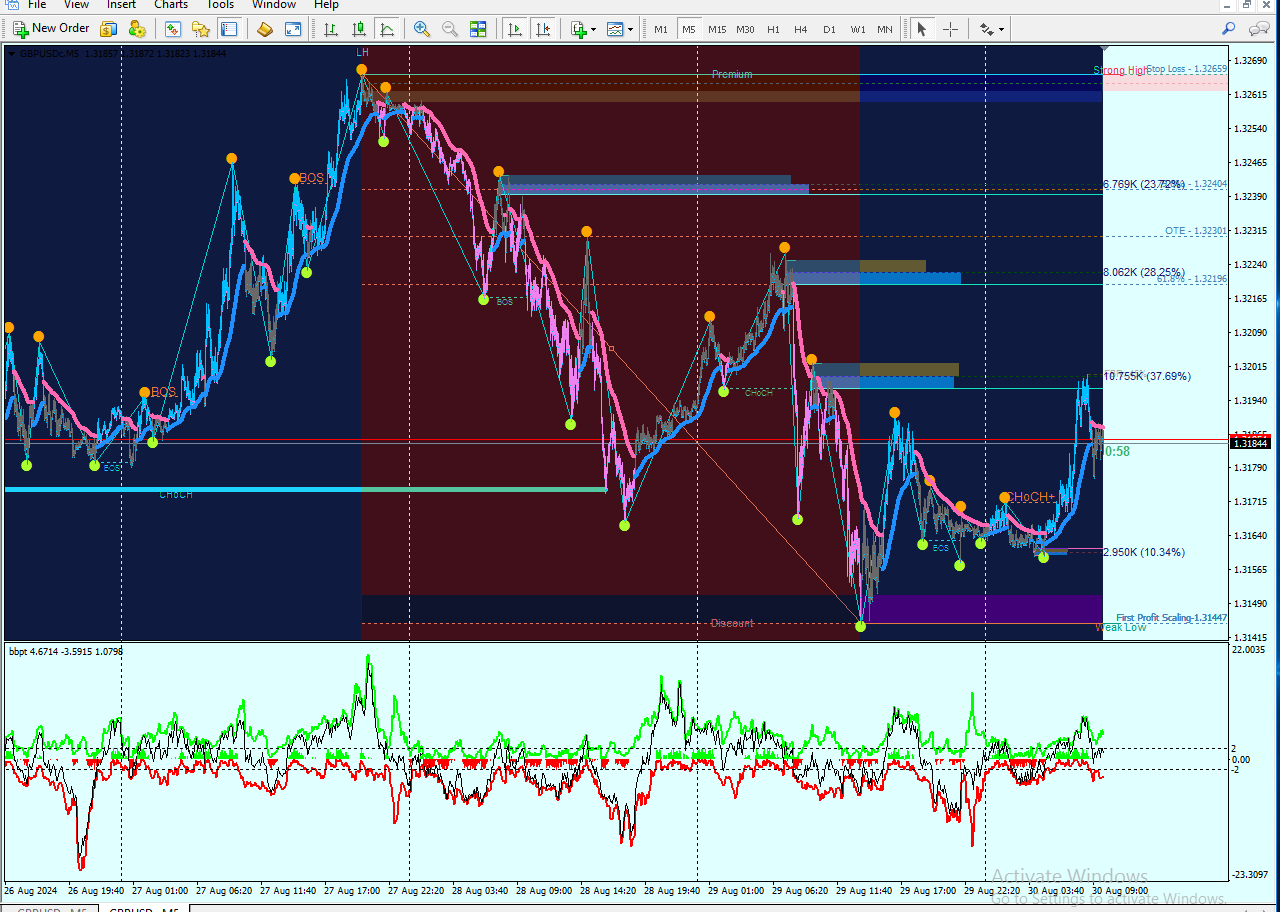The height and width of the screenshot is (912, 1280).
Task: Click the Zoom Out magnifier icon
Action: tap(450, 29)
